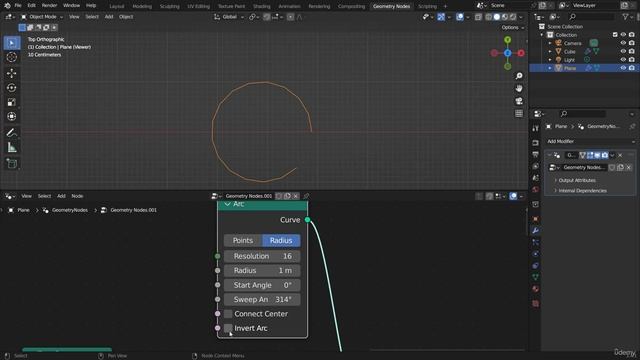The height and width of the screenshot is (360, 640).
Task: Select Radius mode on Arc node
Action: point(281,240)
